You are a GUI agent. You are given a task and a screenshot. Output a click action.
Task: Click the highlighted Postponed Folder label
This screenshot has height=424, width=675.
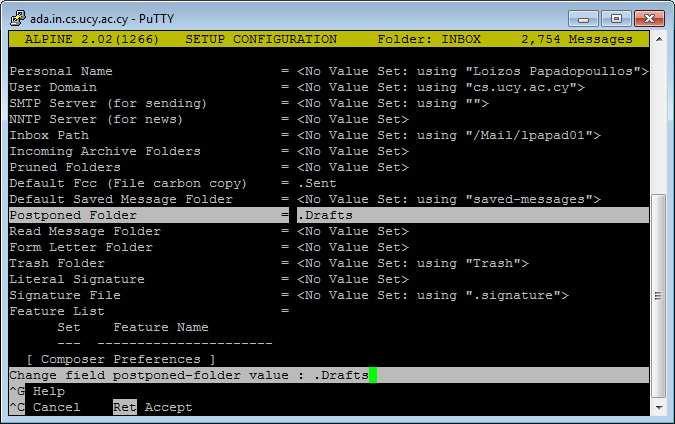pyautogui.click(x=73, y=215)
